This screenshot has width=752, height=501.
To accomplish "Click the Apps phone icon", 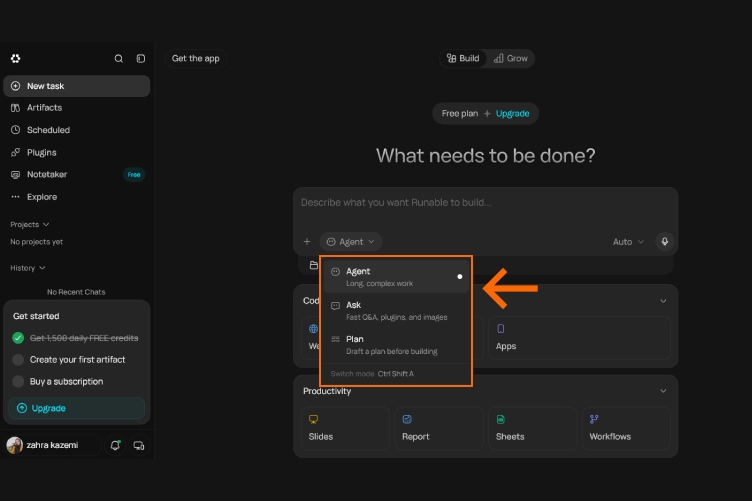I will [501, 329].
